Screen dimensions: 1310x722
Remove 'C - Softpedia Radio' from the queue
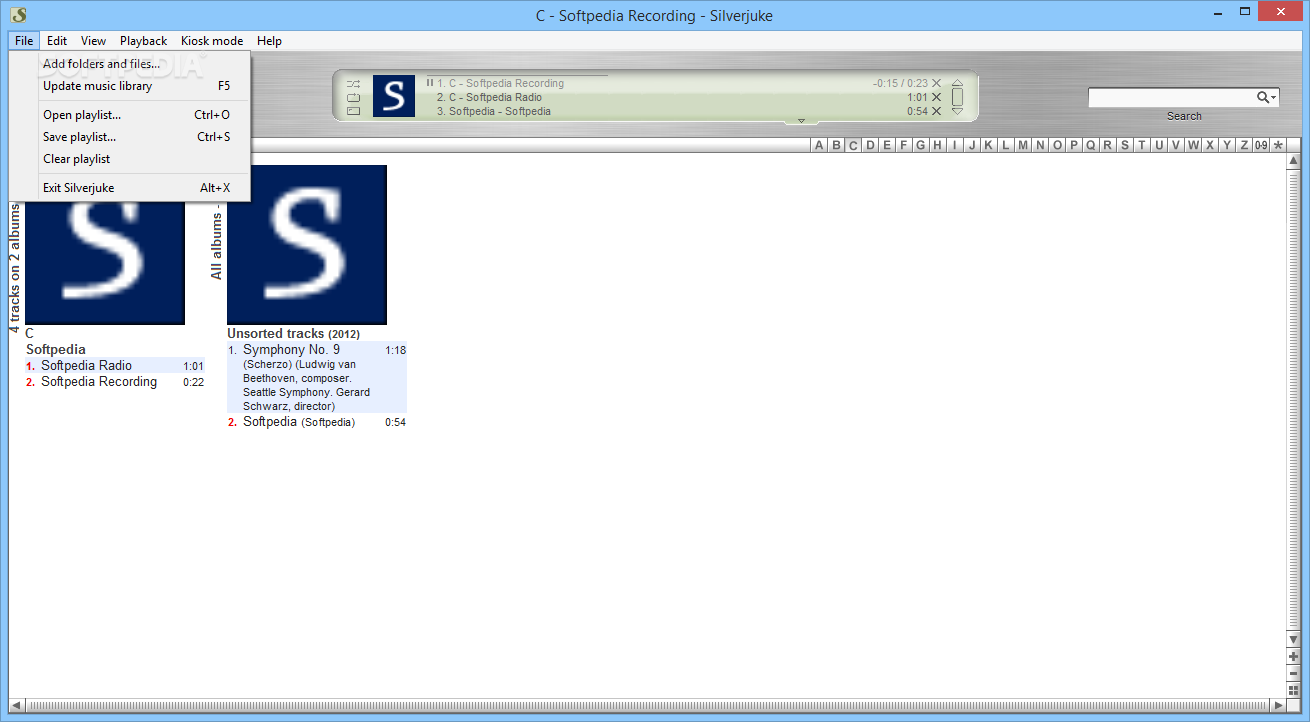pos(937,98)
